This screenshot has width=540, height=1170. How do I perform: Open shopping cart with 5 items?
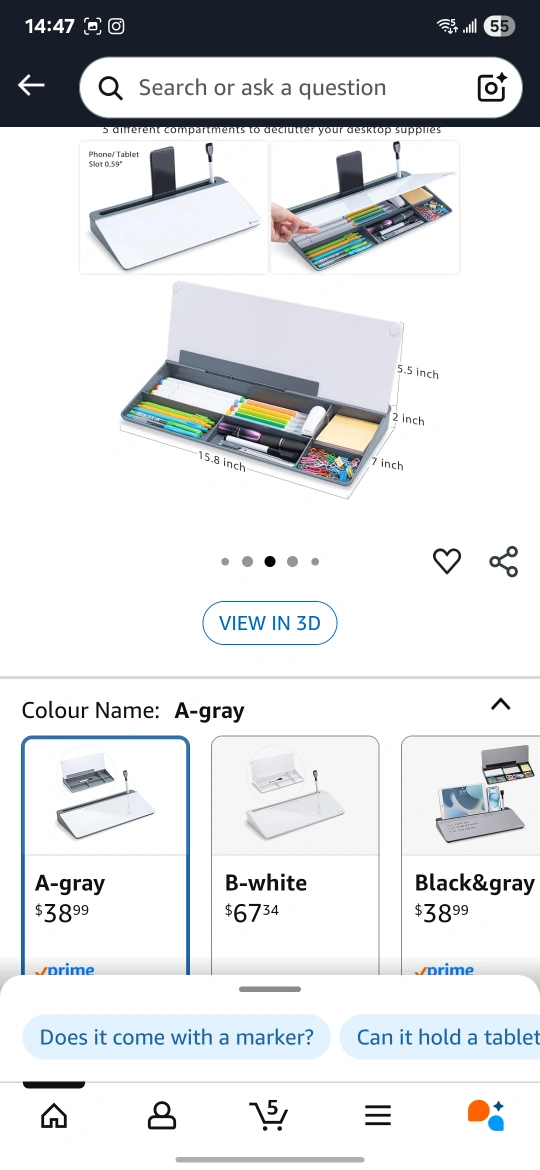(269, 1116)
